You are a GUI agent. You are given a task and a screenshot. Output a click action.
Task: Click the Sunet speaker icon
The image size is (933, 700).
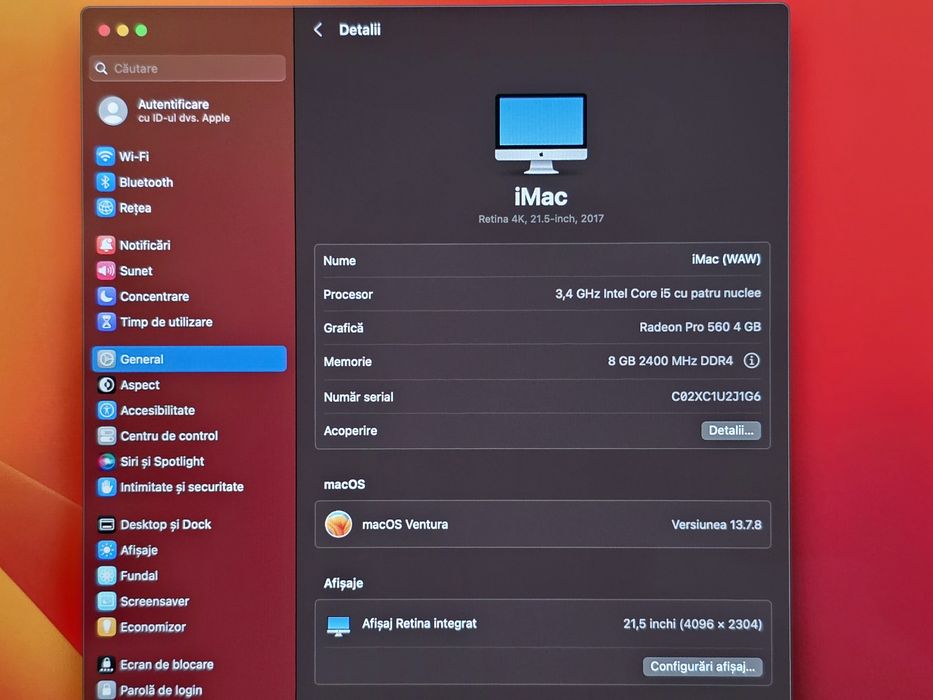tap(106, 270)
